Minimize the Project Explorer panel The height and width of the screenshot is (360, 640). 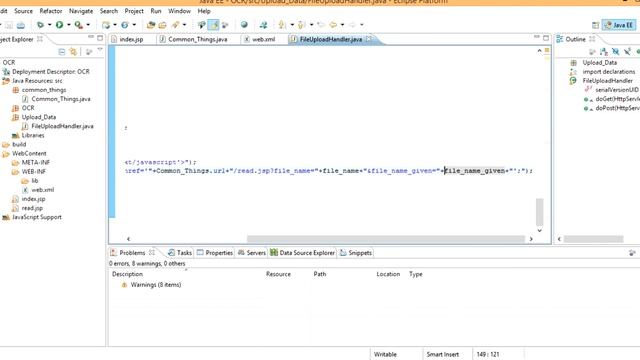(x=91, y=38)
